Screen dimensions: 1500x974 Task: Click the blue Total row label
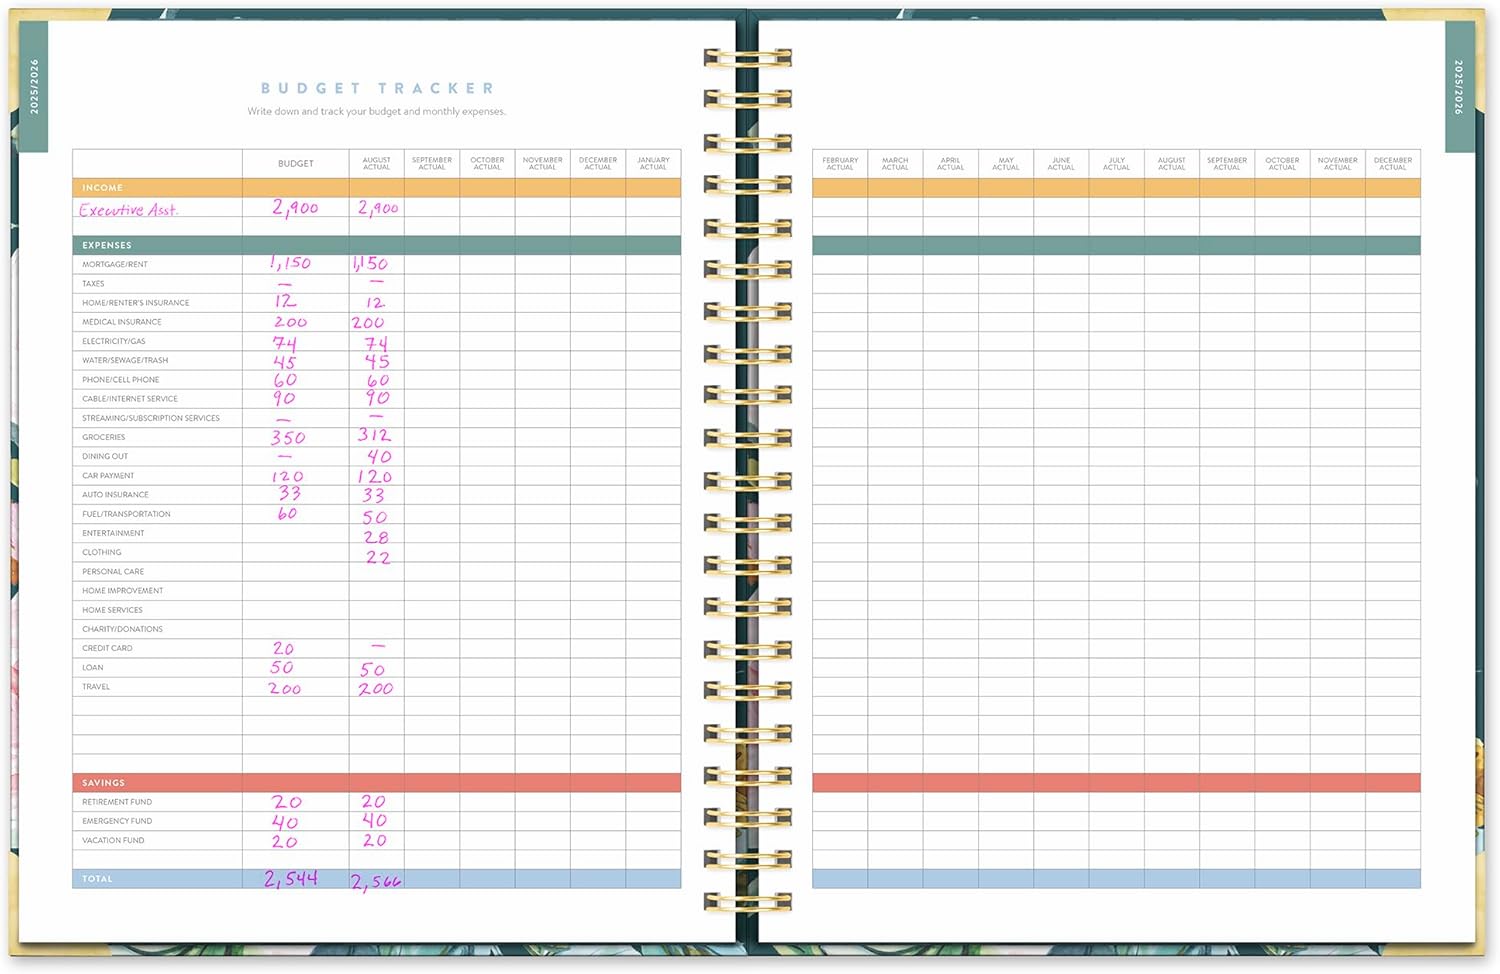pos(98,879)
